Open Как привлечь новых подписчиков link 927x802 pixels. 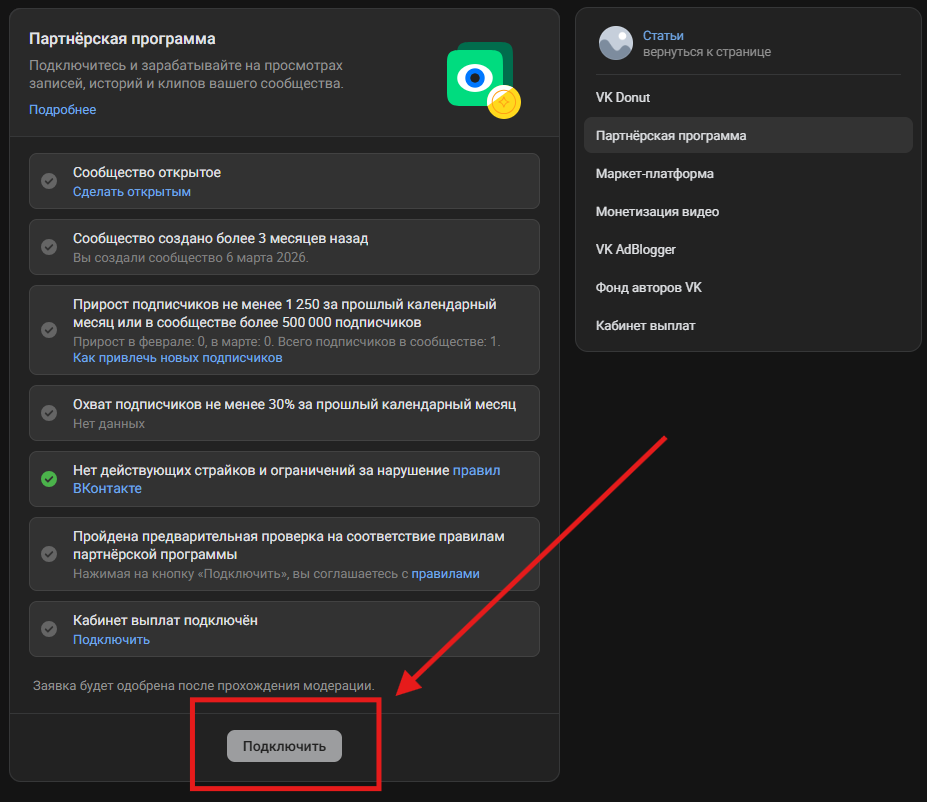click(x=177, y=358)
